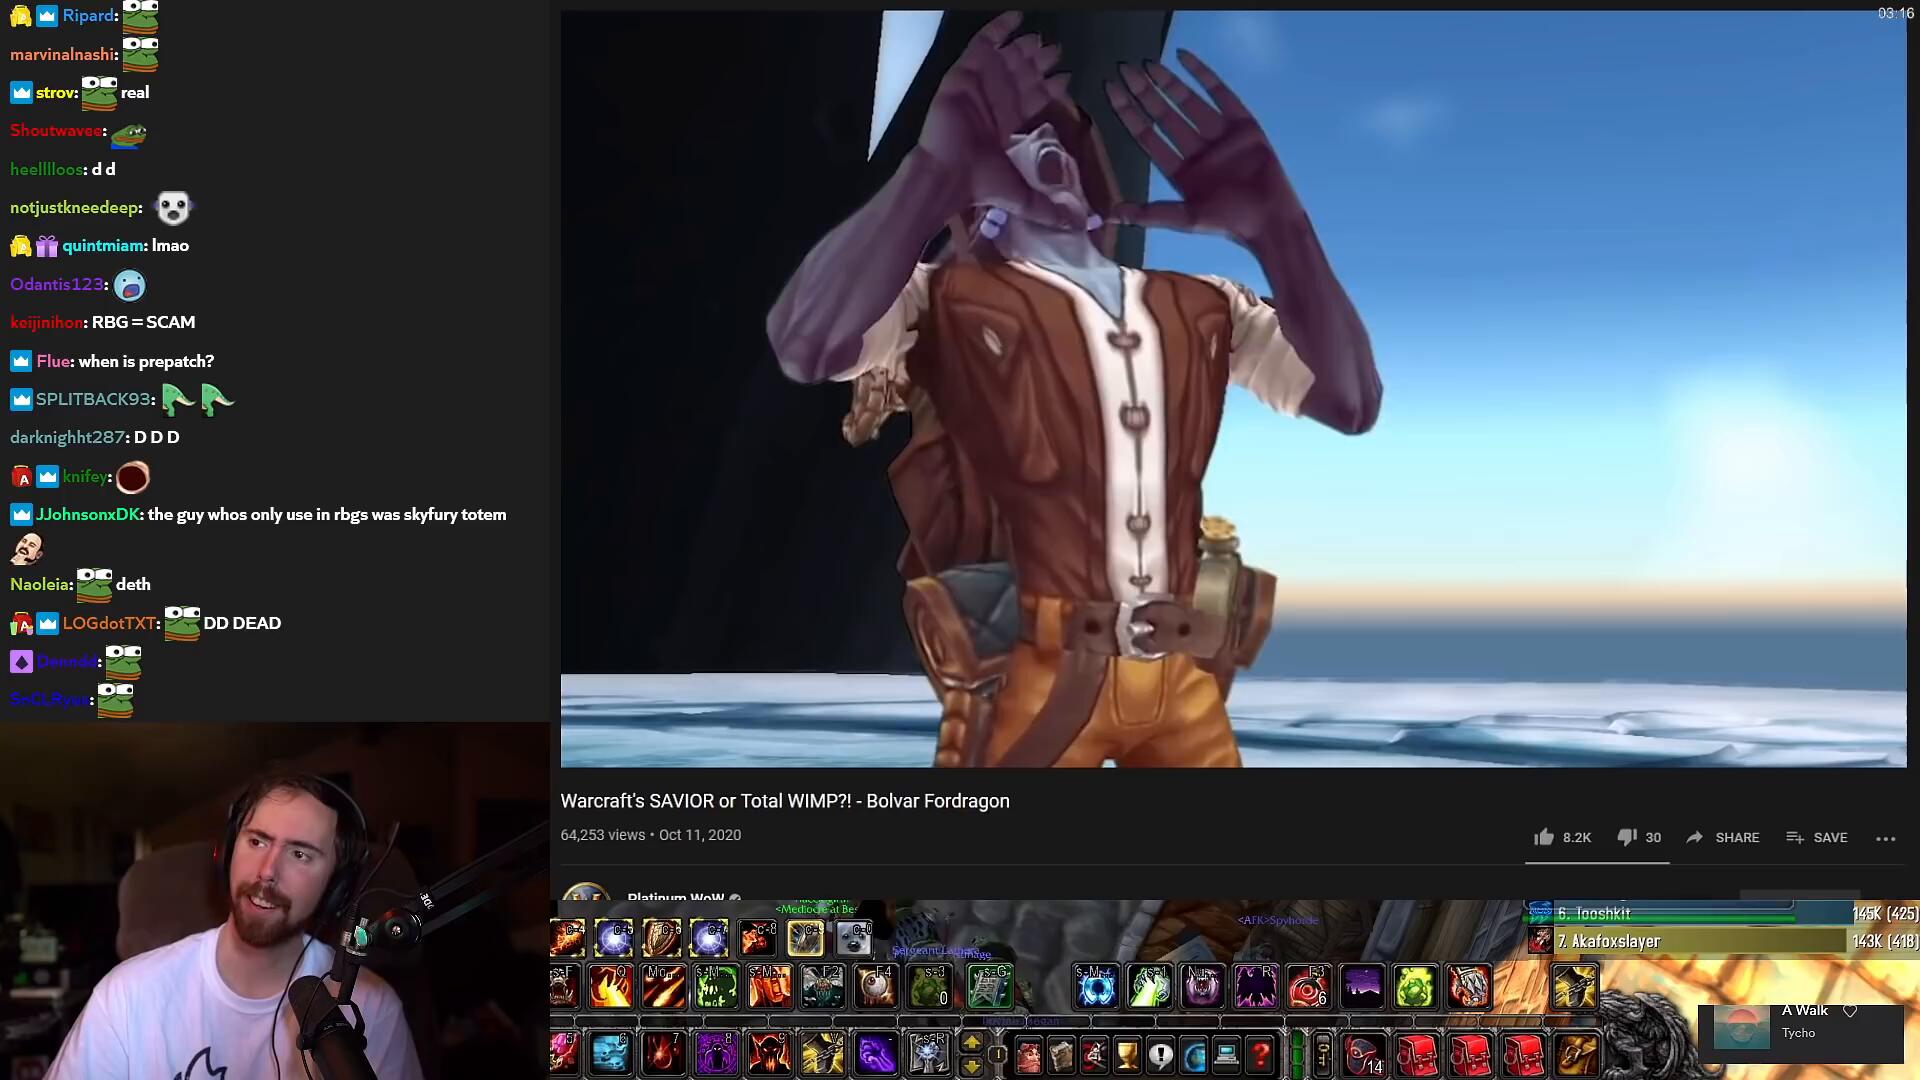Viewport: 1920px width, 1080px height.
Task: Heart the song A Walk
Action: pyautogui.click(x=1850, y=1011)
